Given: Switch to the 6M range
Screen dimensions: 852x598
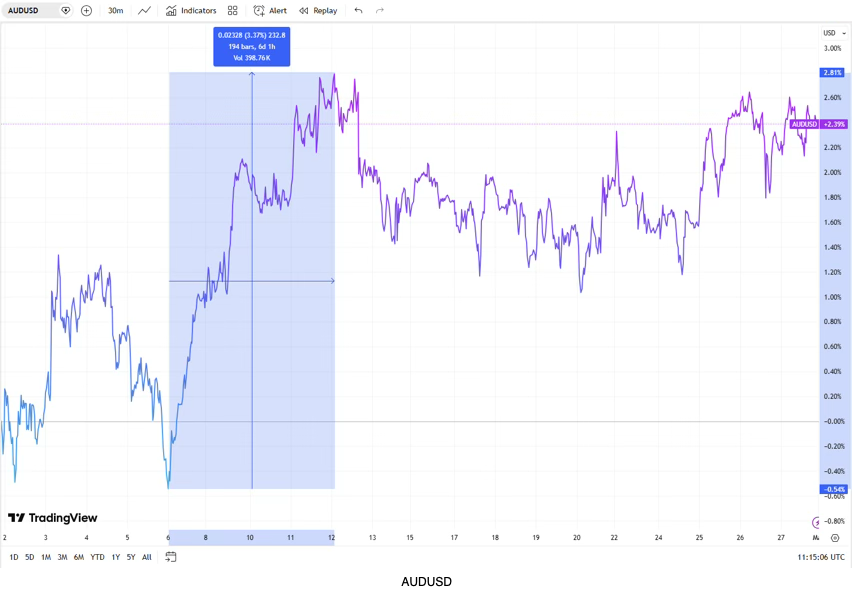Looking at the screenshot, I should point(79,557).
